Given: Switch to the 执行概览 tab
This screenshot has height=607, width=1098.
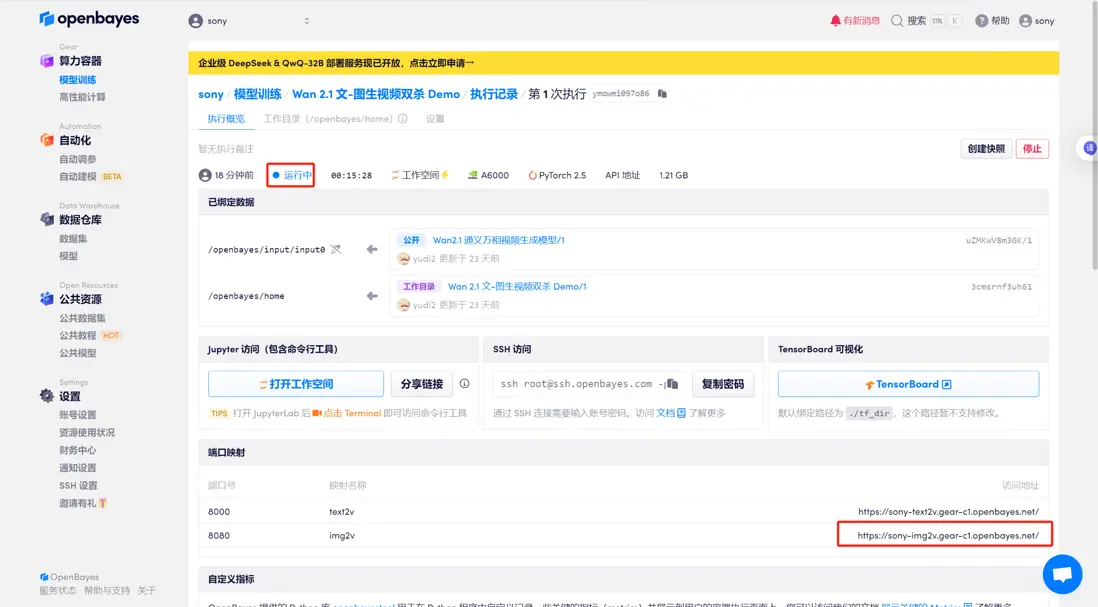Looking at the screenshot, I should pos(226,119).
